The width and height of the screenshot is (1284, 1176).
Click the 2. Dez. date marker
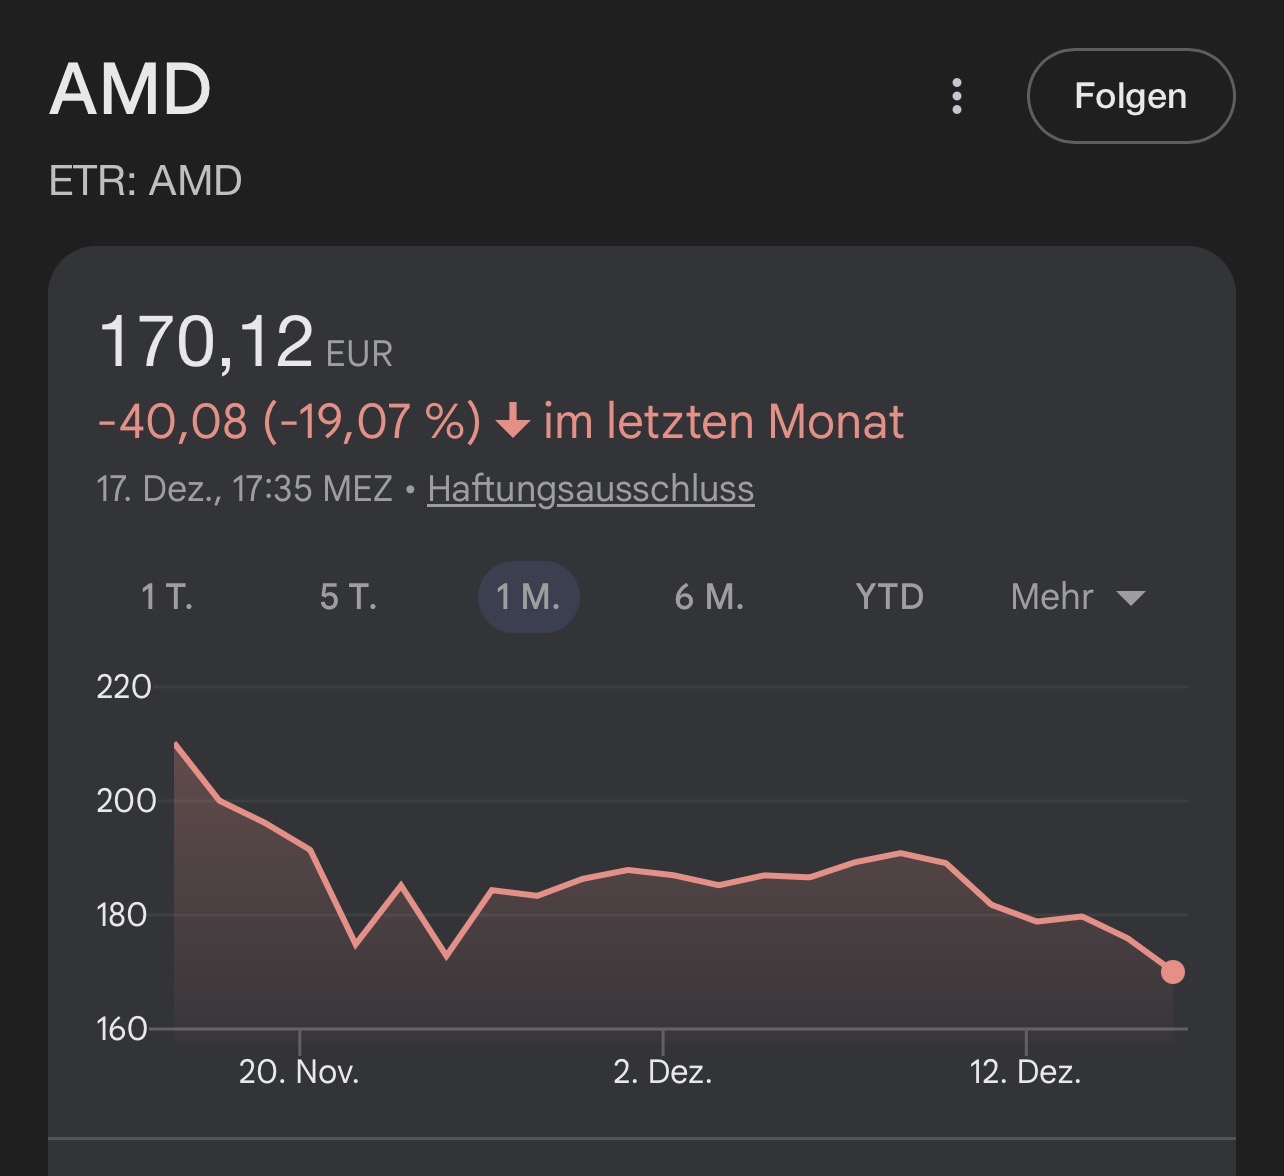pyautogui.click(x=662, y=1072)
